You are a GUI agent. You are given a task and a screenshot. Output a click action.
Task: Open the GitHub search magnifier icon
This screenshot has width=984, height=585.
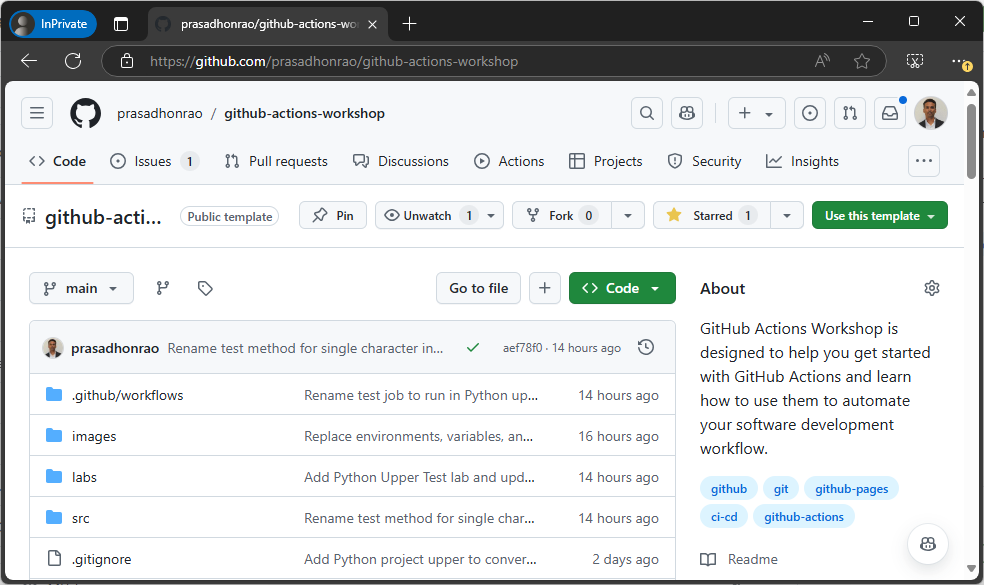point(646,113)
